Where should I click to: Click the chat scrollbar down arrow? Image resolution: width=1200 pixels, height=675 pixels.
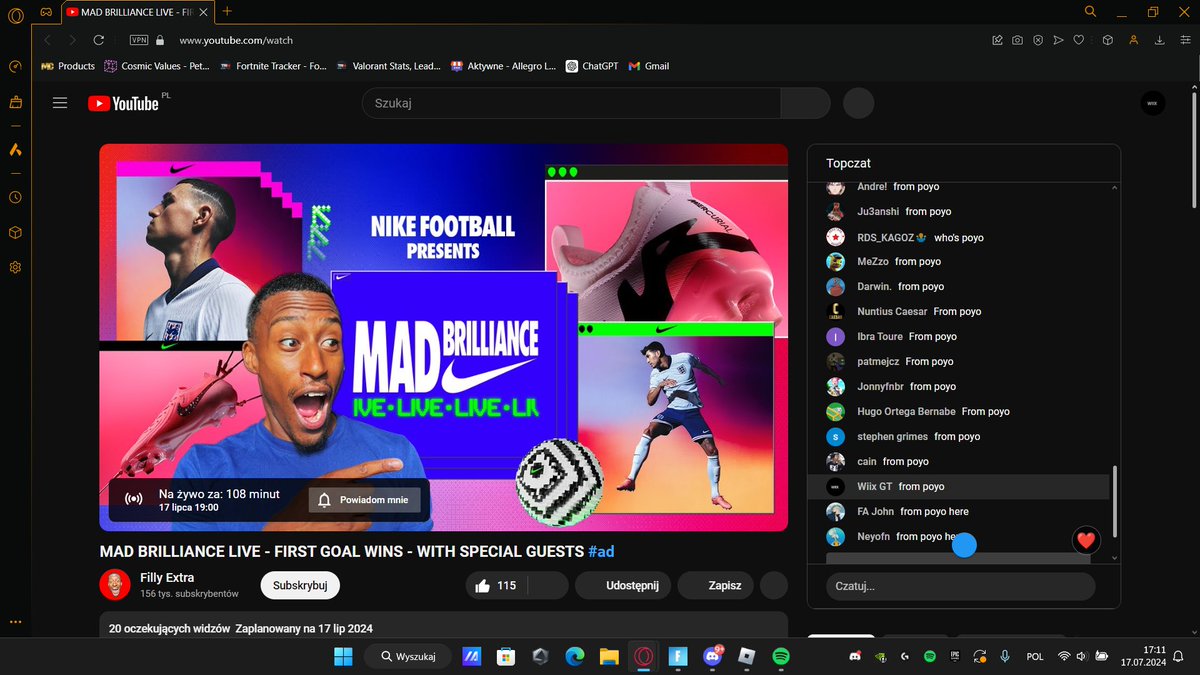tap(1115, 558)
